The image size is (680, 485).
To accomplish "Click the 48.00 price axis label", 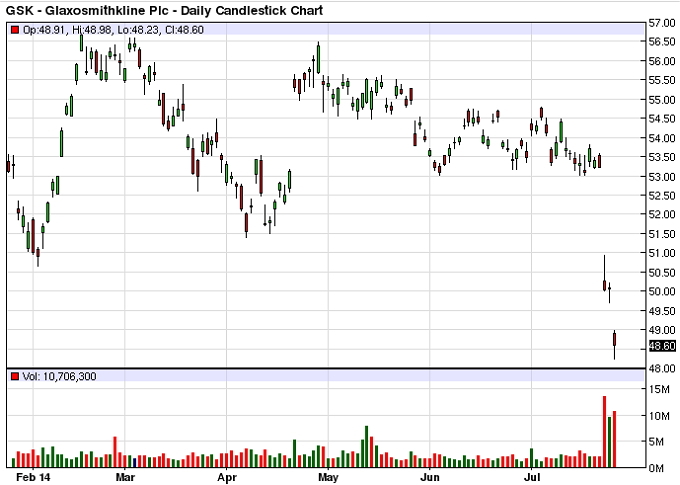I will pos(662,368).
